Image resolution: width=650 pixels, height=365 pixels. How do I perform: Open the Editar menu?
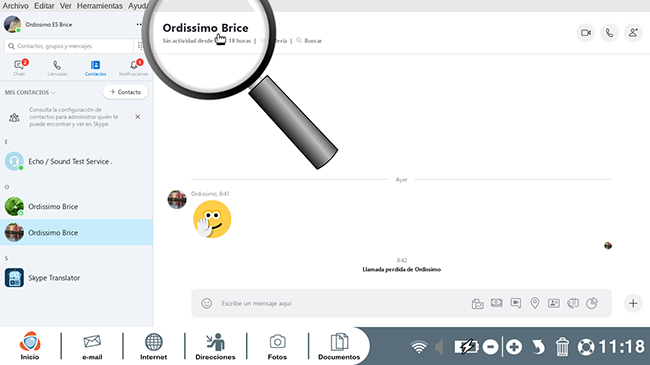click(44, 6)
